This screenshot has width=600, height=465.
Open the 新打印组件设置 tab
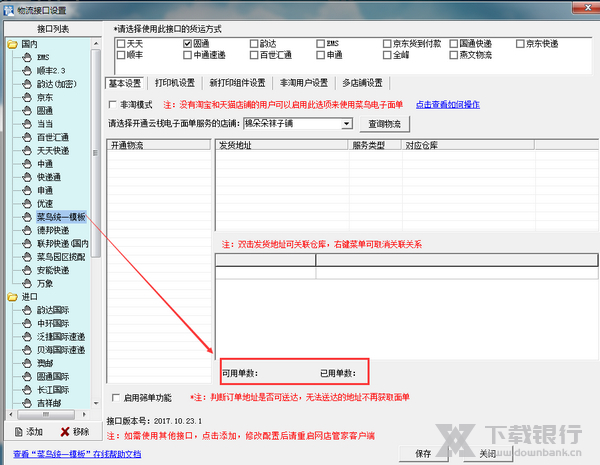tap(237, 83)
